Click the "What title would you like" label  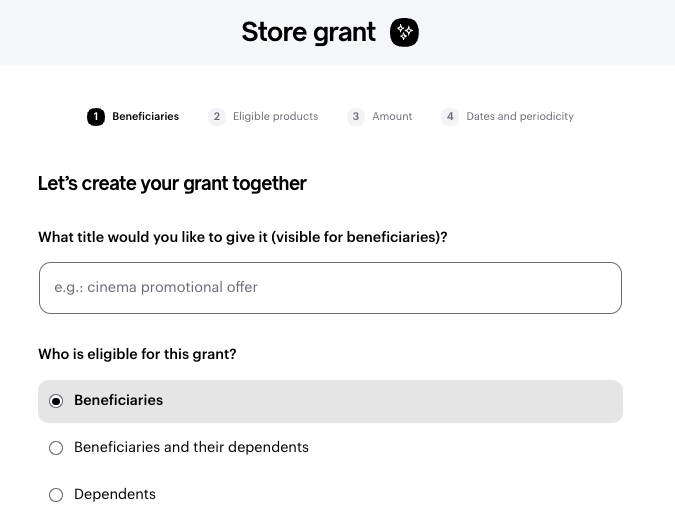click(242, 237)
